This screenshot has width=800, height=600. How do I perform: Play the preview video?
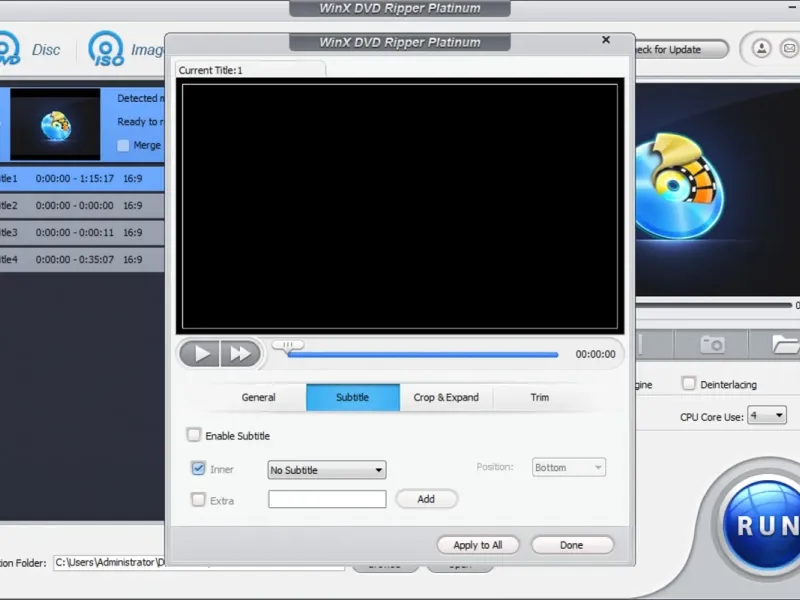click(x=200, y=354)
